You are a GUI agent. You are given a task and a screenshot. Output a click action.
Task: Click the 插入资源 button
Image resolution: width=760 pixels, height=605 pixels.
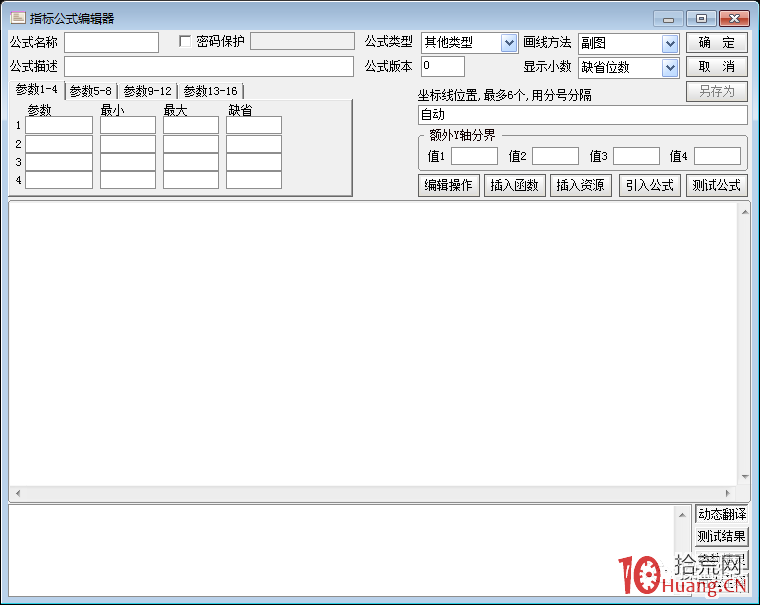581,185
